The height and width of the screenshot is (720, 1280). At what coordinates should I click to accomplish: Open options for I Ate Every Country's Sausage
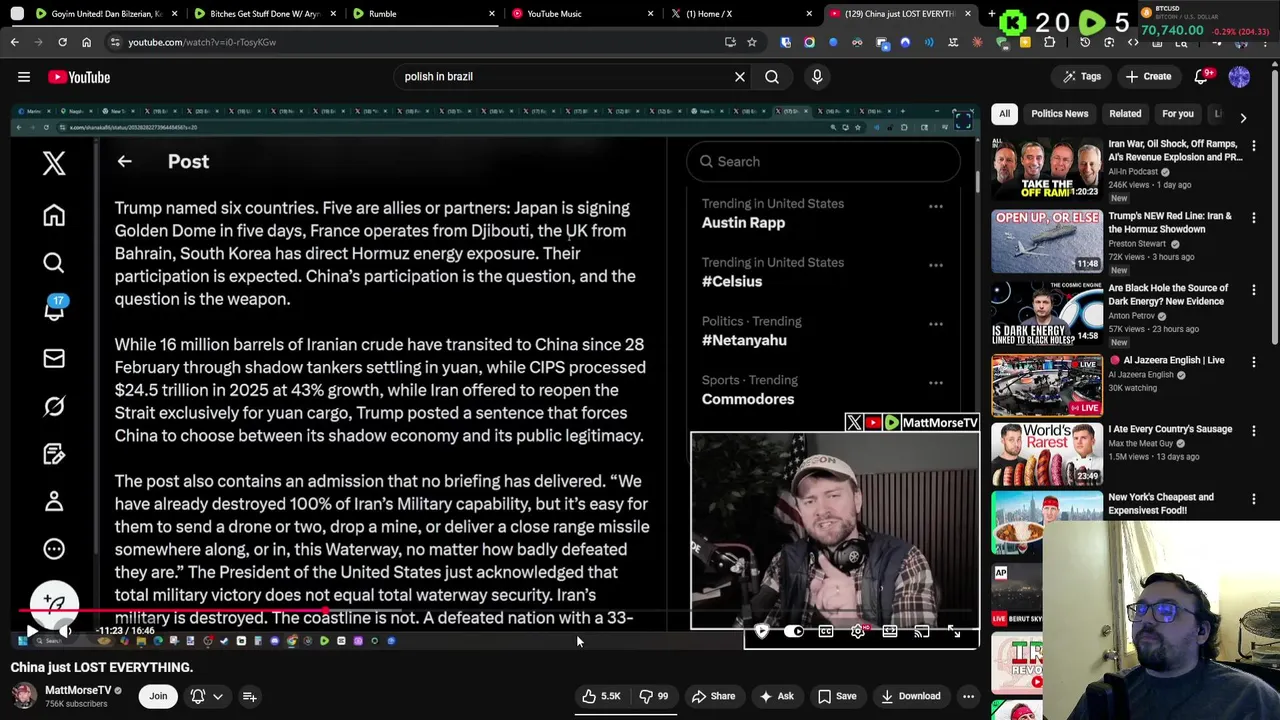point(1254,431)
